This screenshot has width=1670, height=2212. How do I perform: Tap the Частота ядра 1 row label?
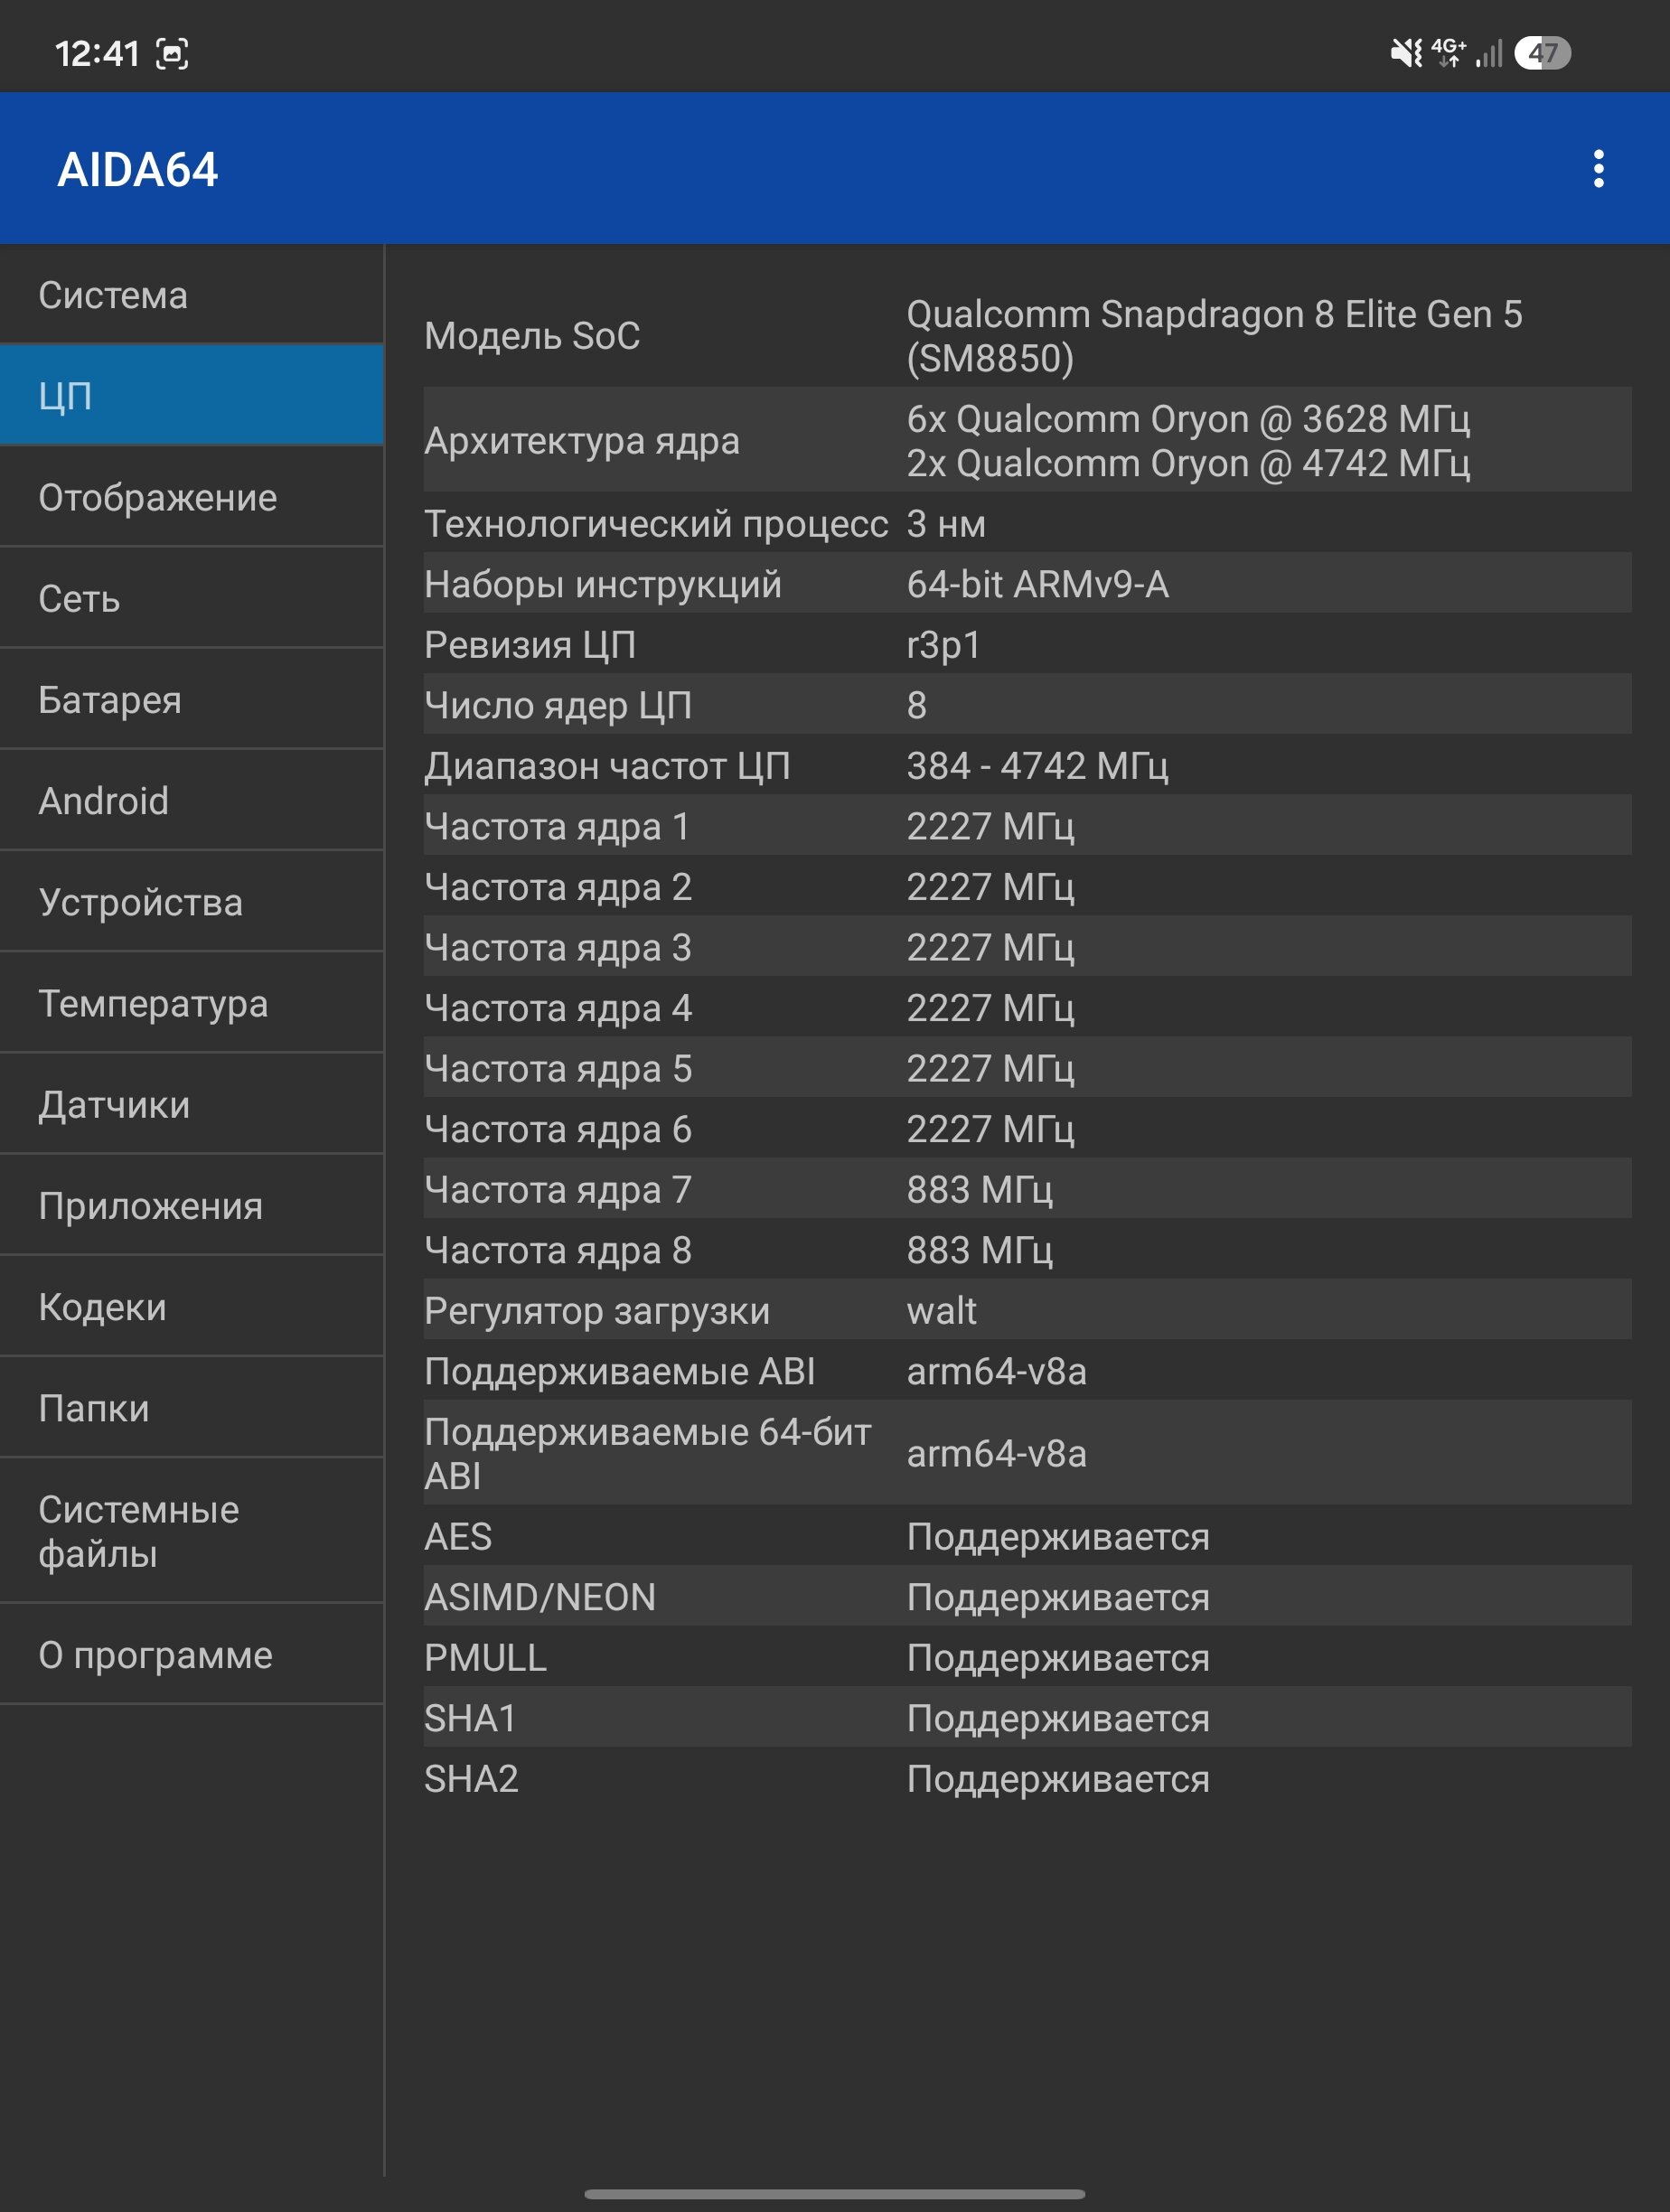click(558, 826)
